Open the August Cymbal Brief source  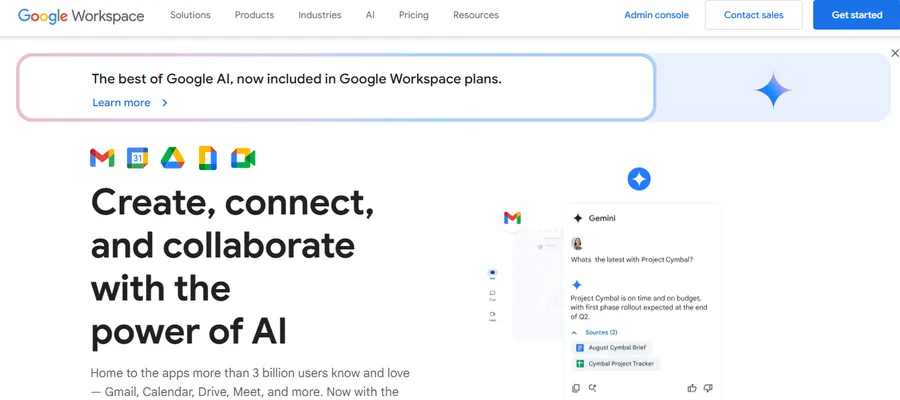click(612, 348)
